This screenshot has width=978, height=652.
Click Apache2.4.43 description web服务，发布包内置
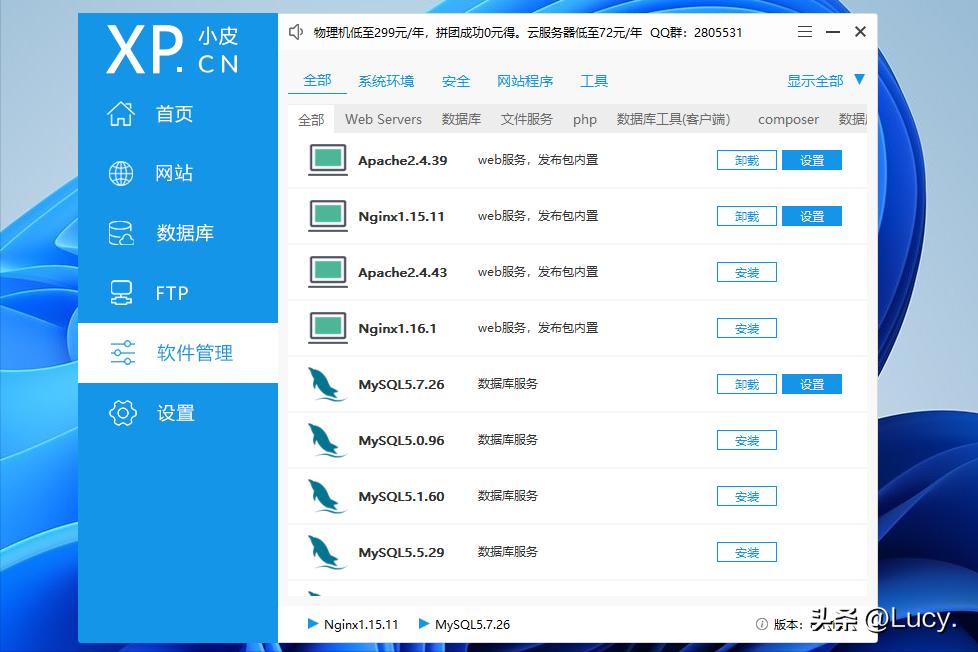point(538,272)
